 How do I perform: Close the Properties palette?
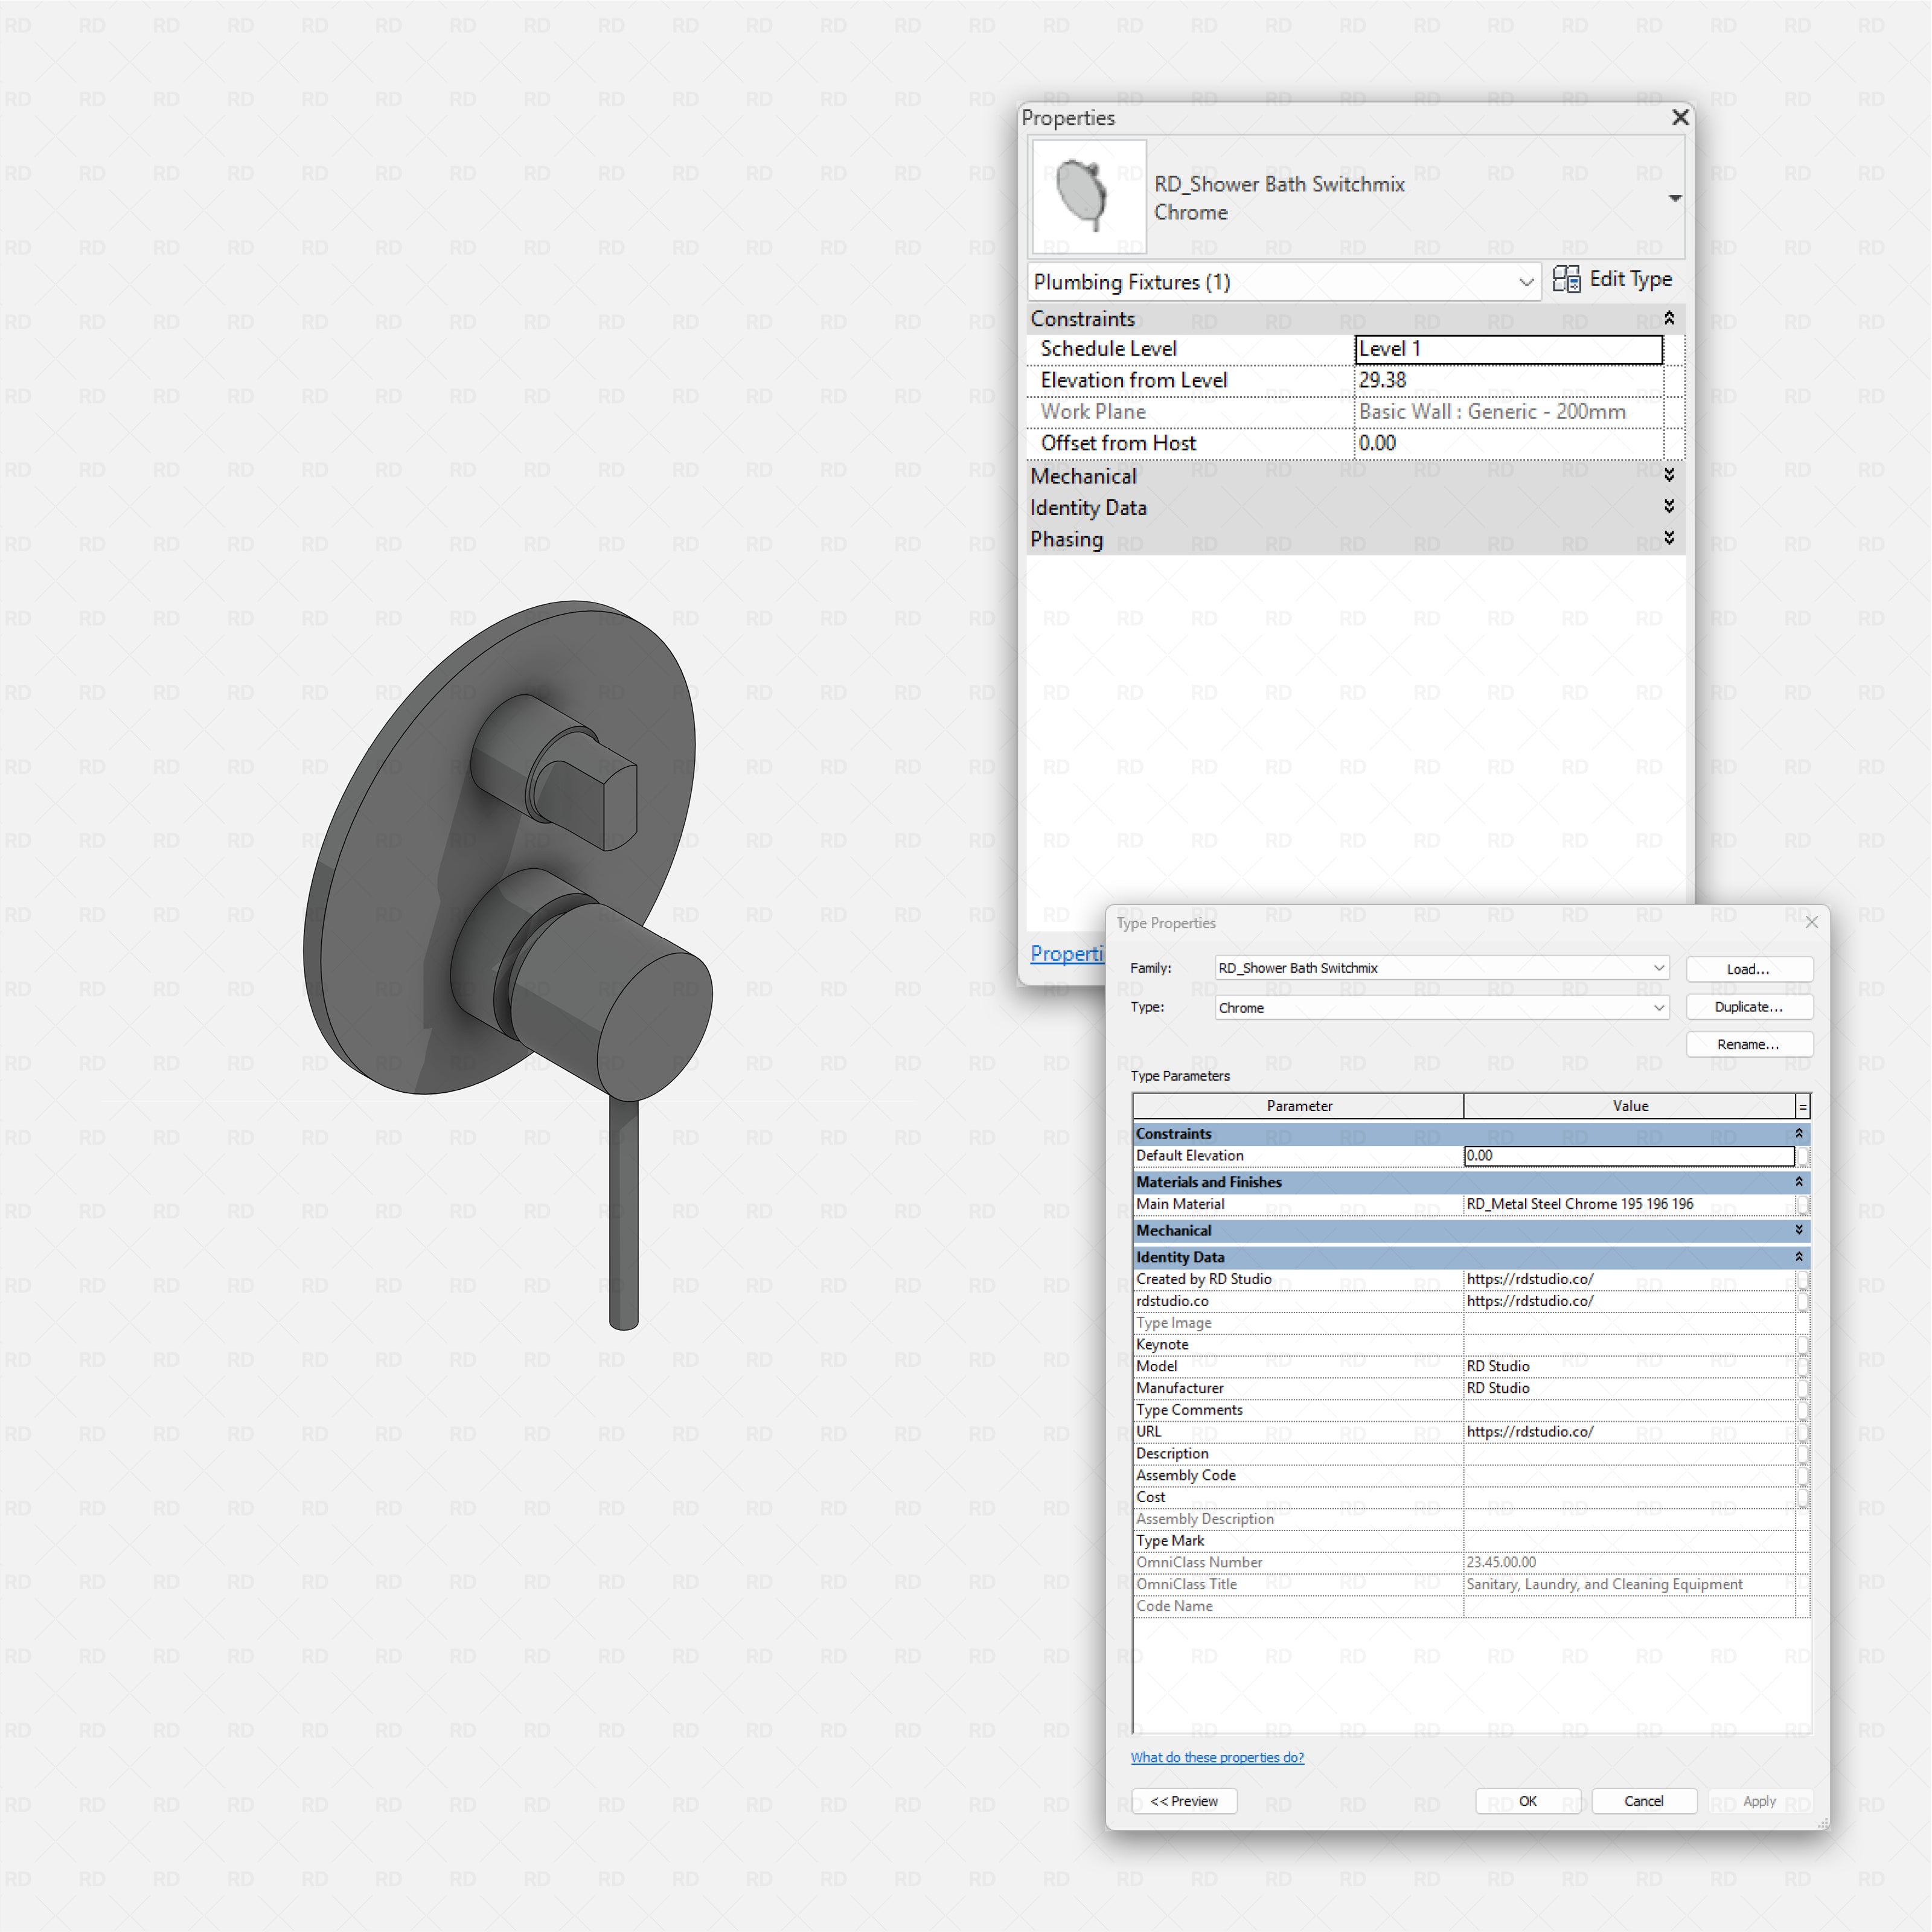[1680, 118]
